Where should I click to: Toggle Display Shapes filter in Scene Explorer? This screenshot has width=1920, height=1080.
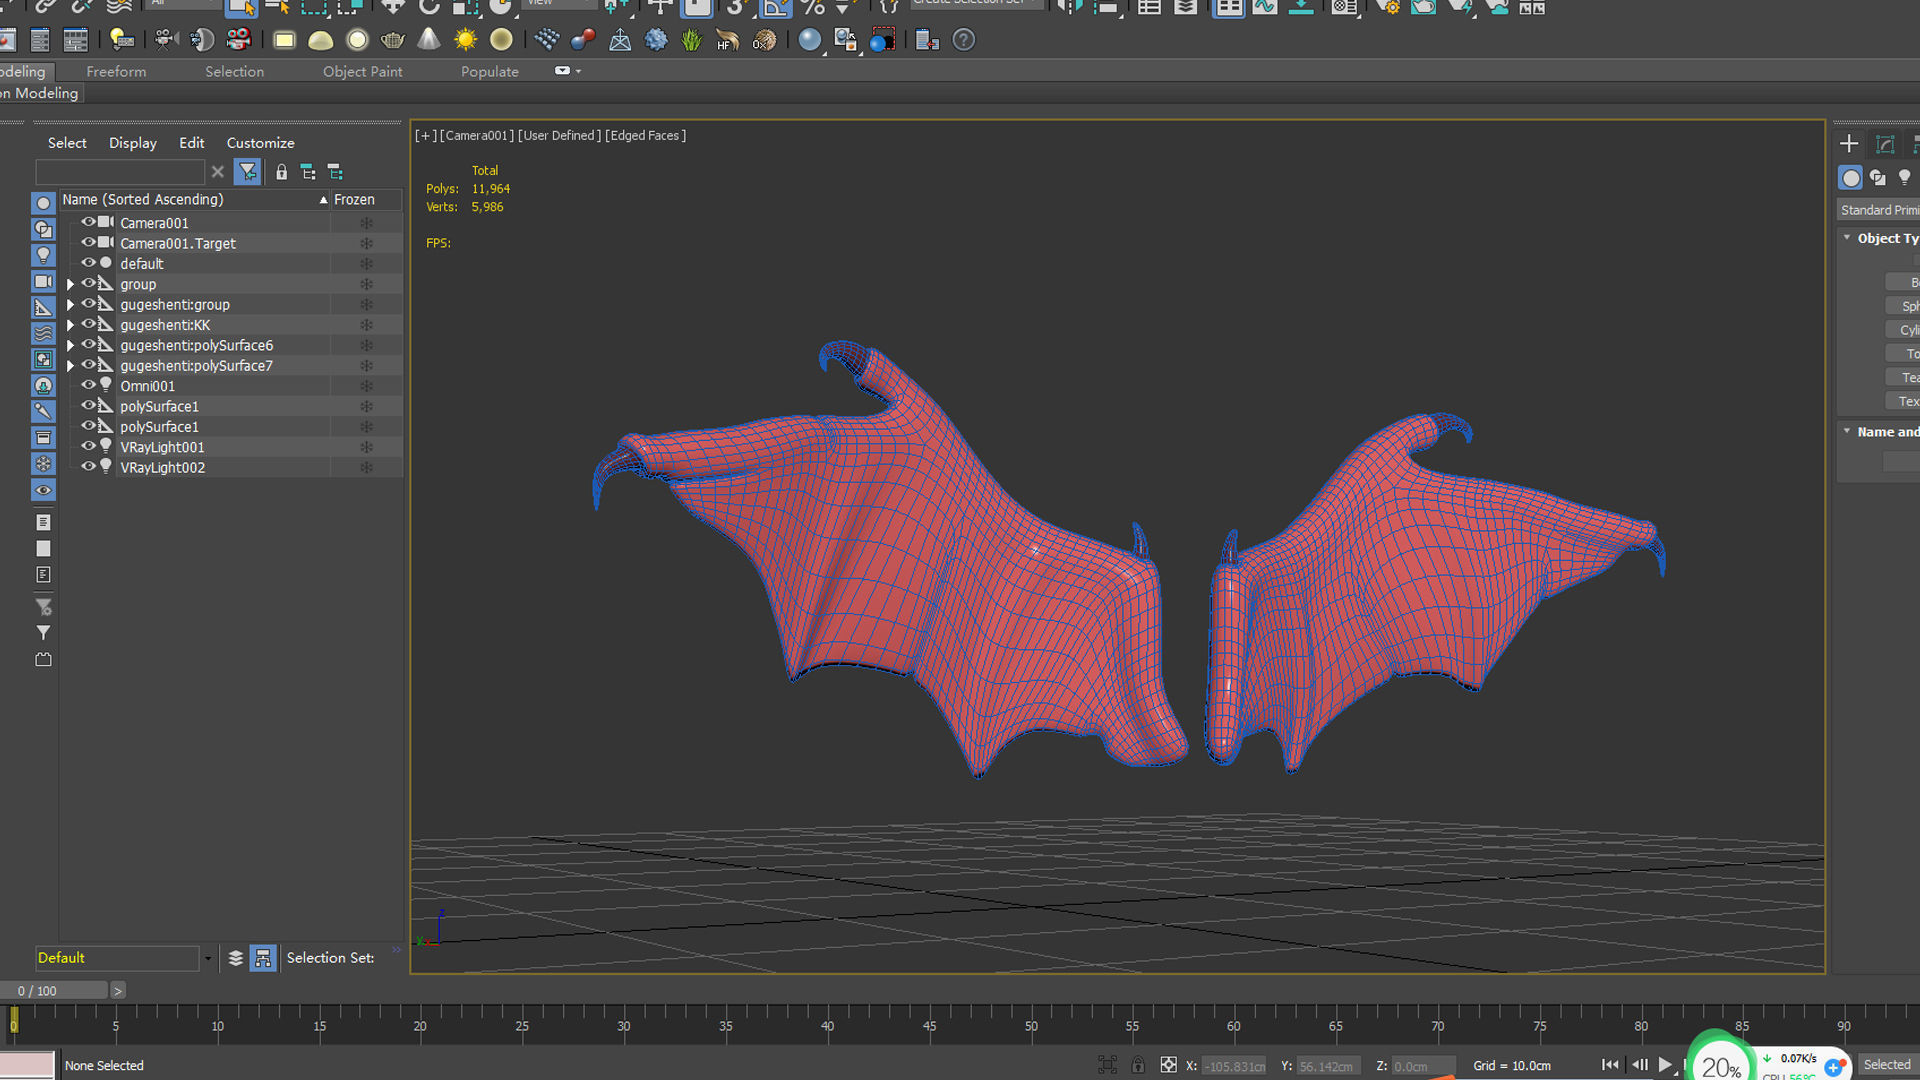(x=43, y=230)
